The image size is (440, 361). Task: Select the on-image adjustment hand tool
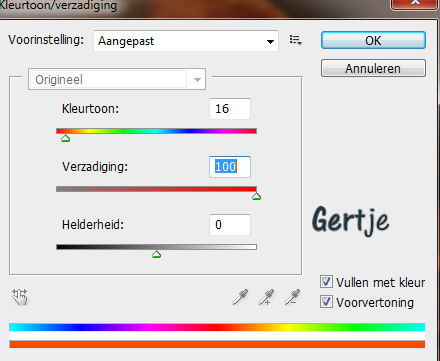tap(20, 297)
